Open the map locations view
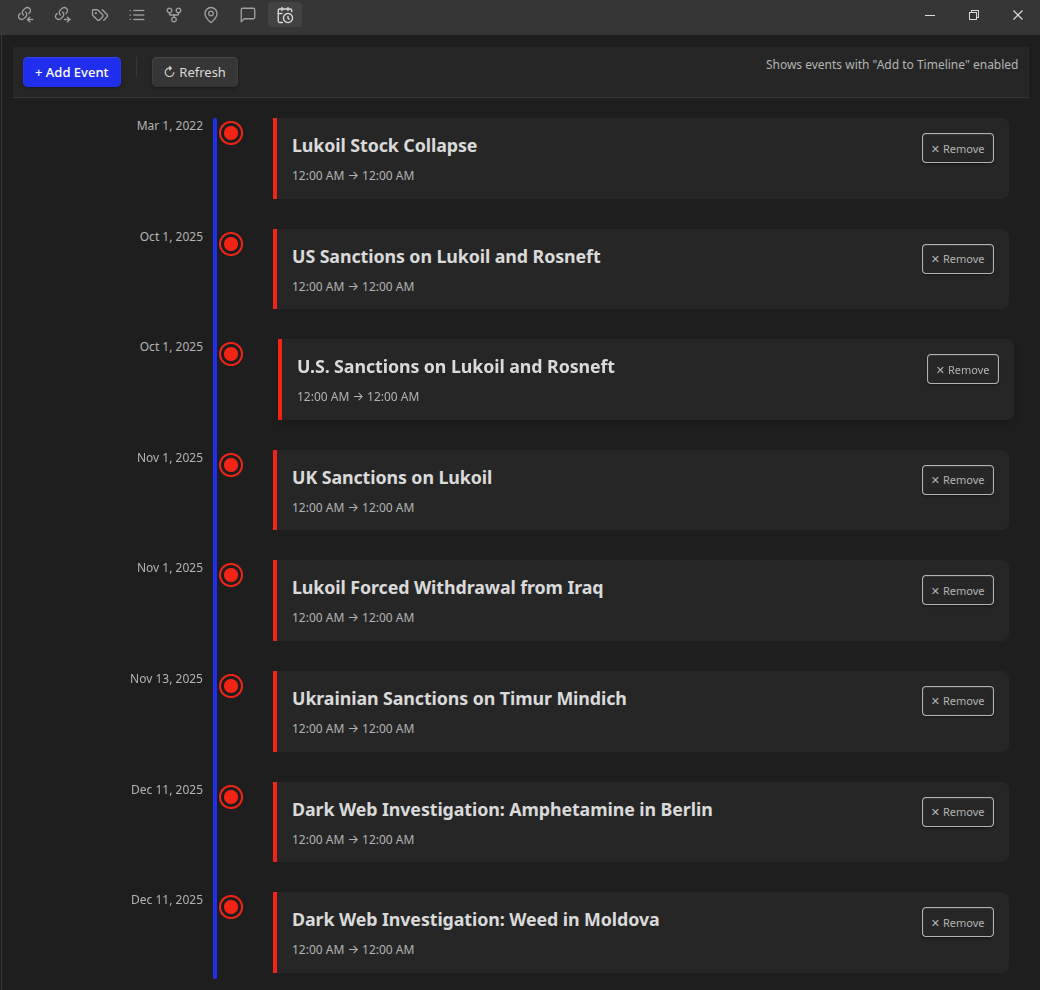This screenshot has width=1040, height=990. 211,15
